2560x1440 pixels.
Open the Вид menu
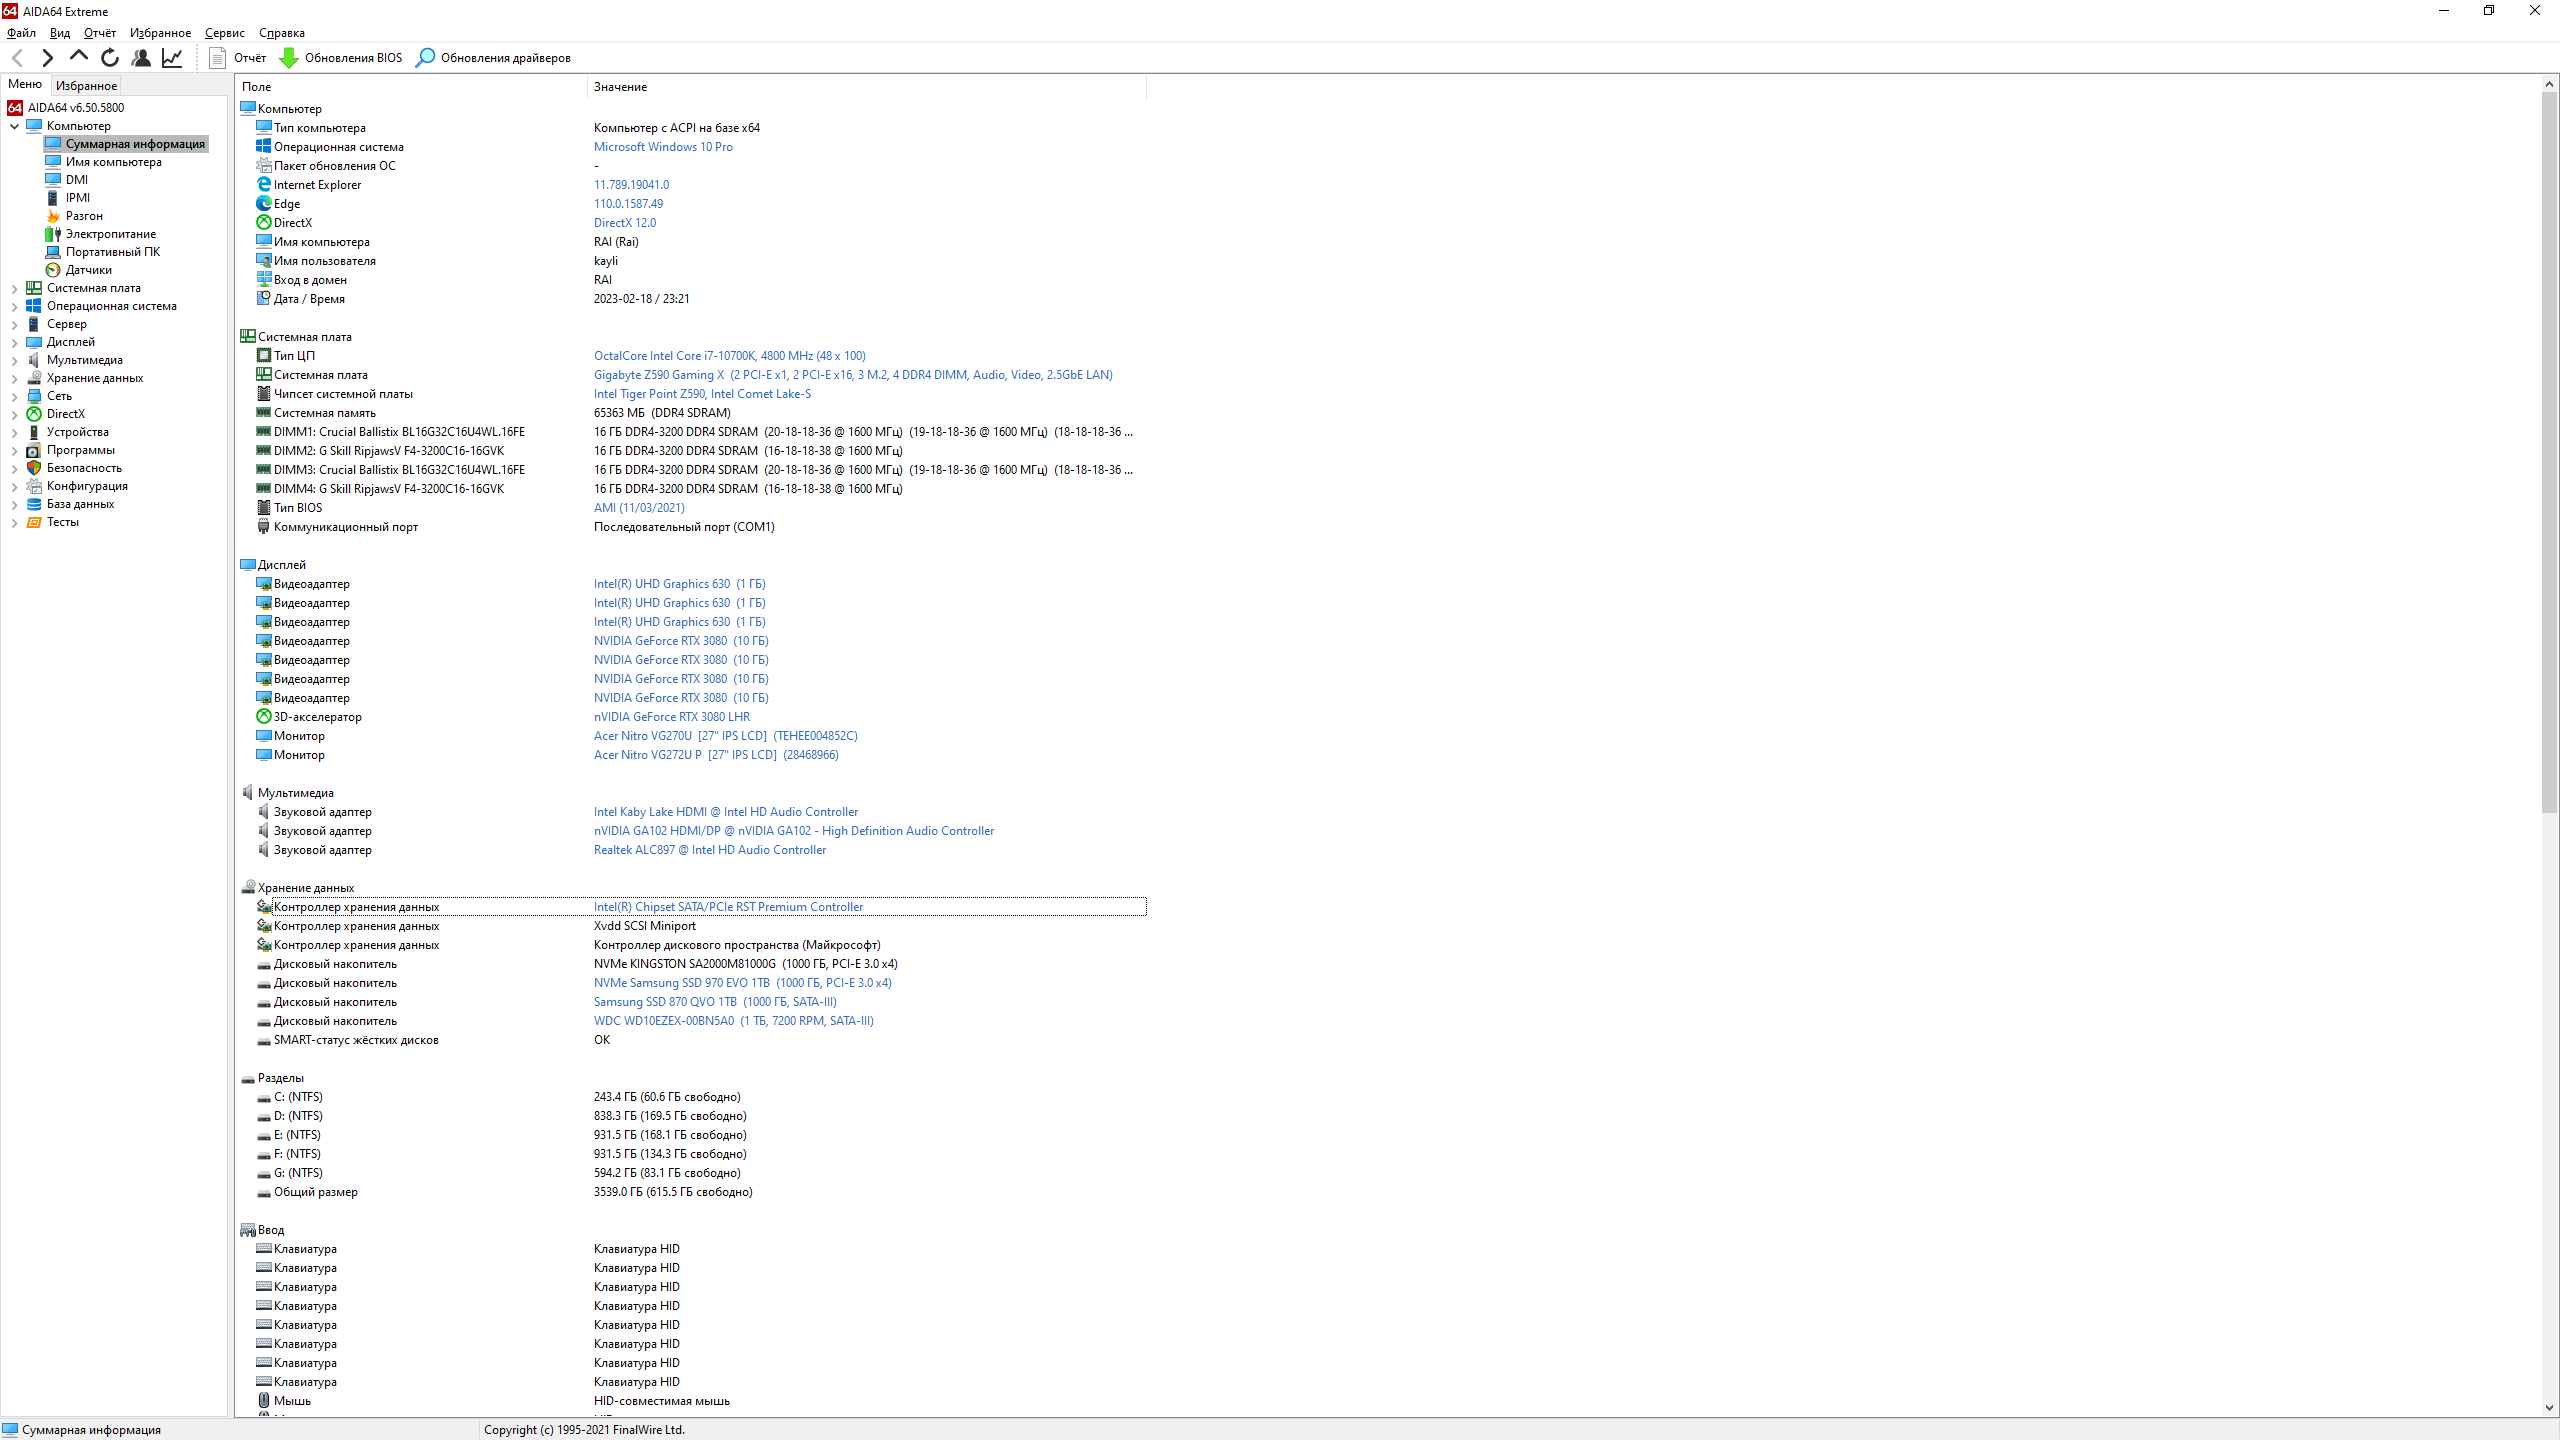(x=60, y=33)
